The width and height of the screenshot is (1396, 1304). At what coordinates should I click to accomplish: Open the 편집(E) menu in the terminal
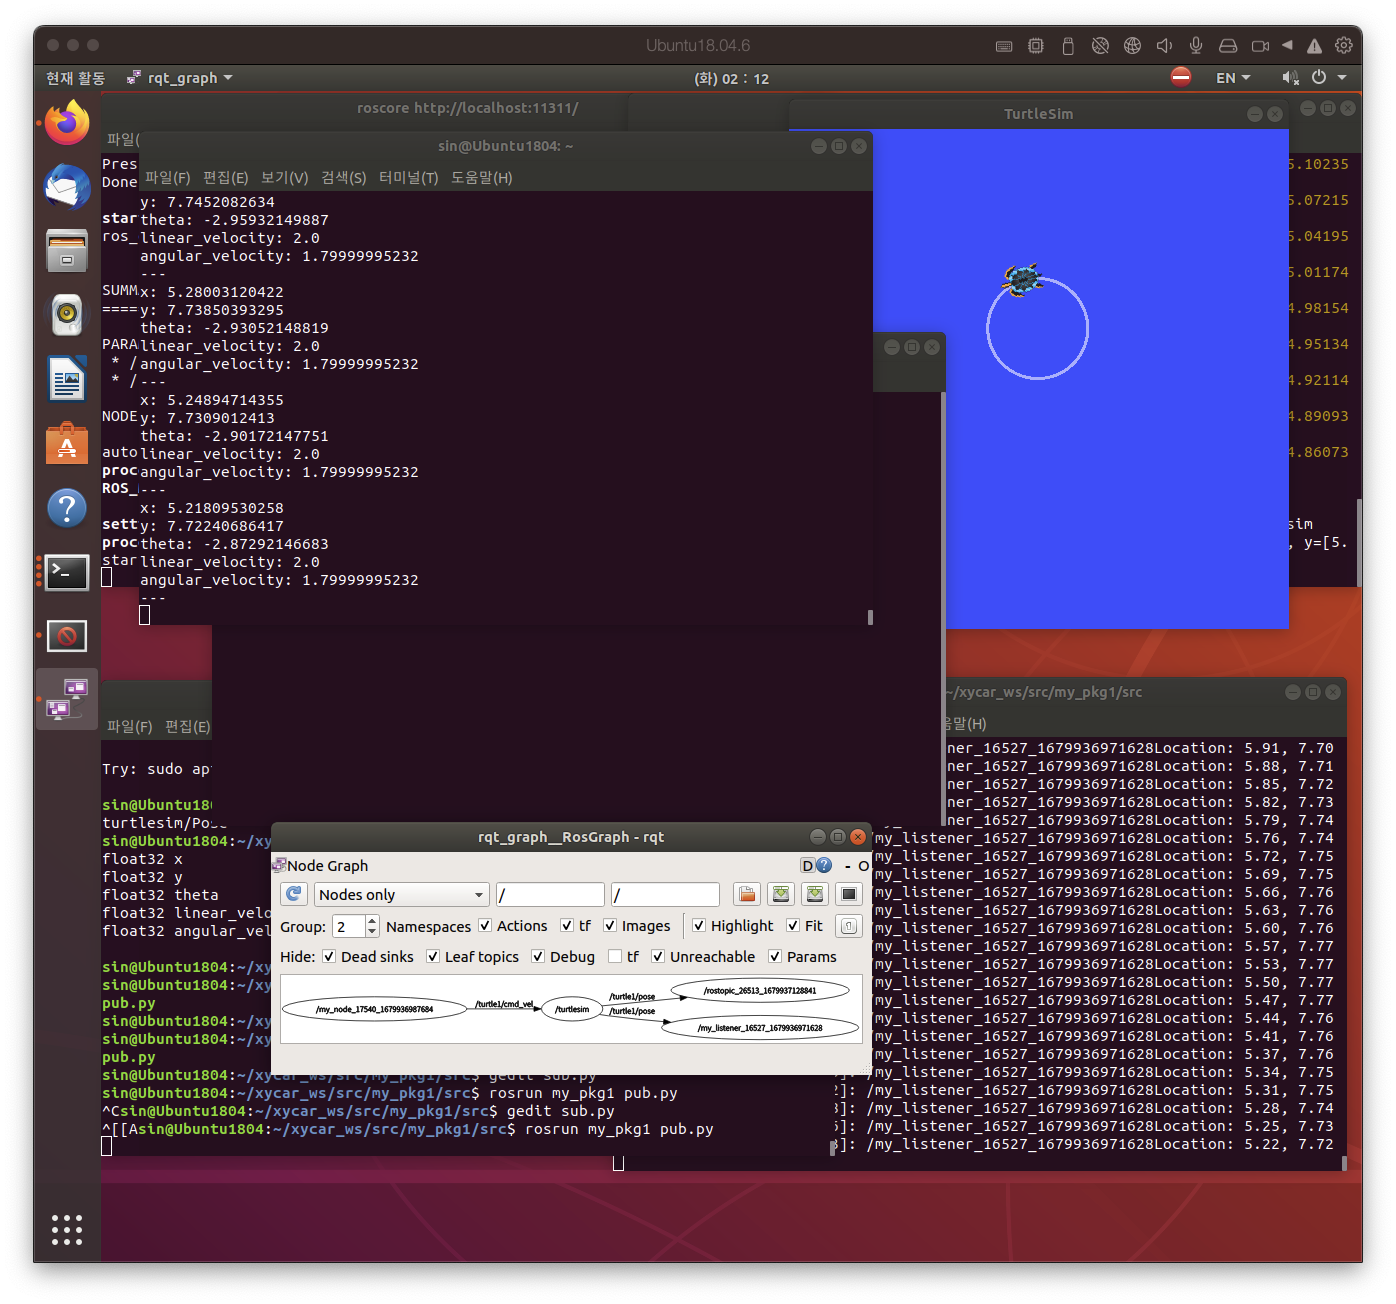click(225, 178)
